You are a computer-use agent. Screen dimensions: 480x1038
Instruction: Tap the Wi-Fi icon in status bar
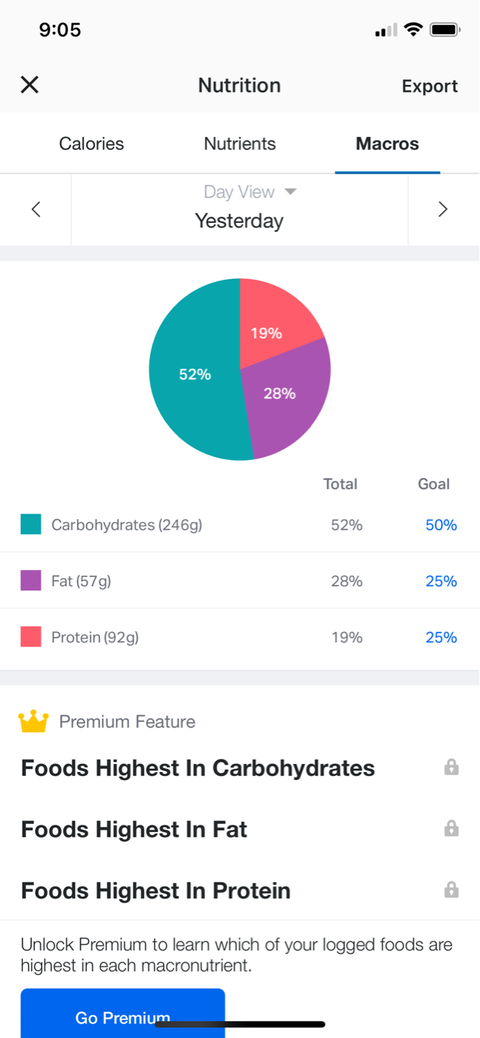(x=414, y=30)
